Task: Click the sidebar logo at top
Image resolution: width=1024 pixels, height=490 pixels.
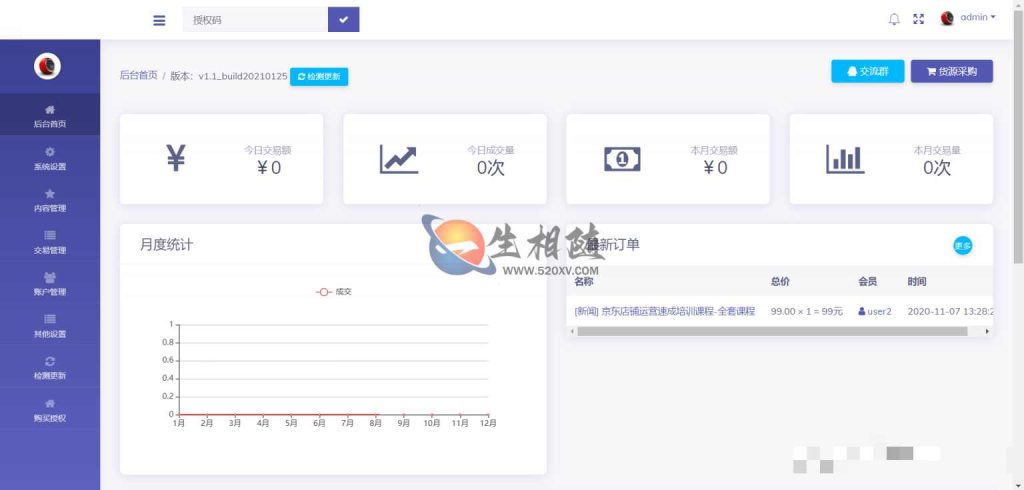Action: pyautogui.click(x=48, y=66)
